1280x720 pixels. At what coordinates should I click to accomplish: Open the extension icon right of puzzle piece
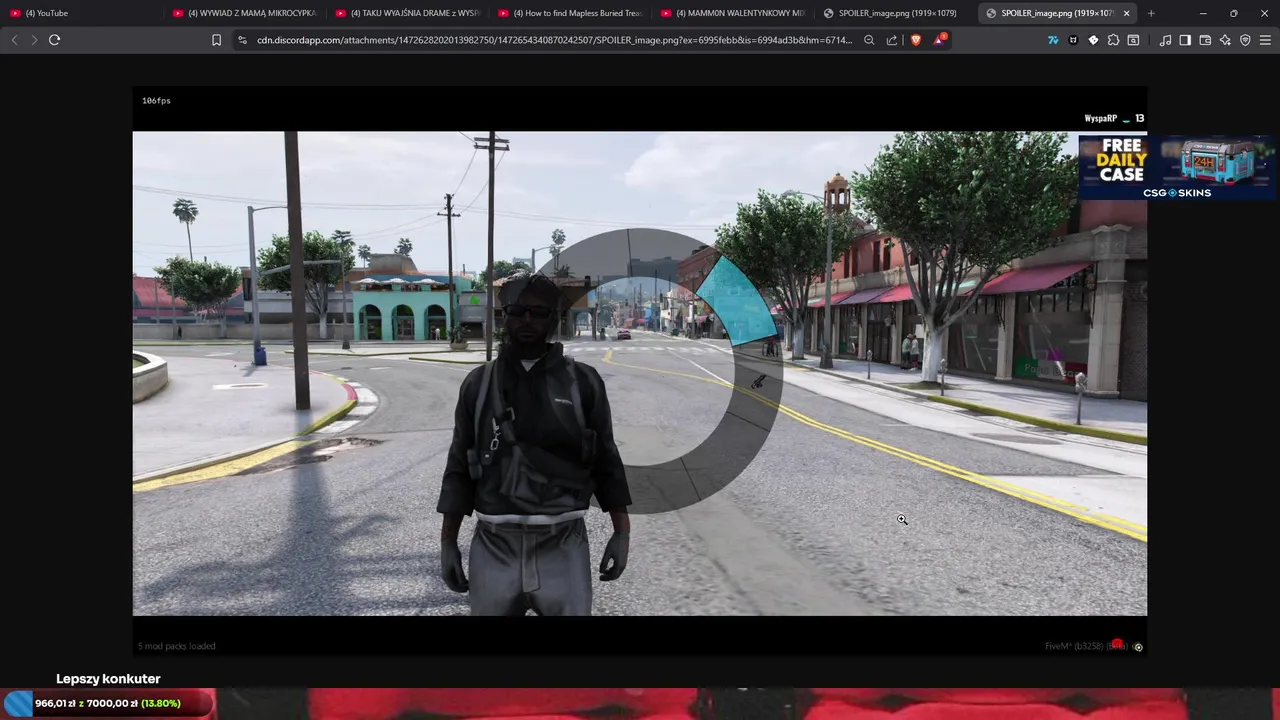(1133, 40)
